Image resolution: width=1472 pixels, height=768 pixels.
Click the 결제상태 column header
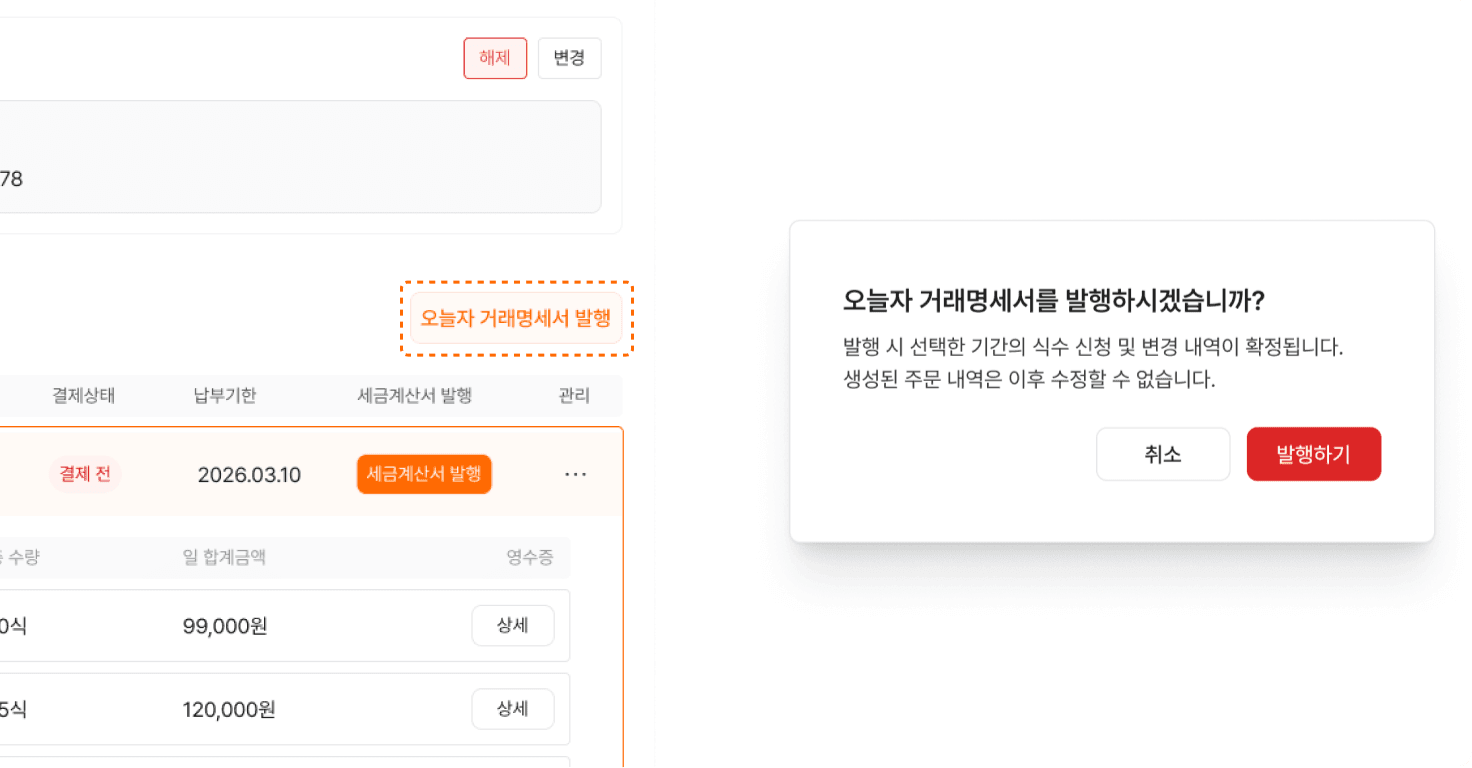[x=84, y=396]
